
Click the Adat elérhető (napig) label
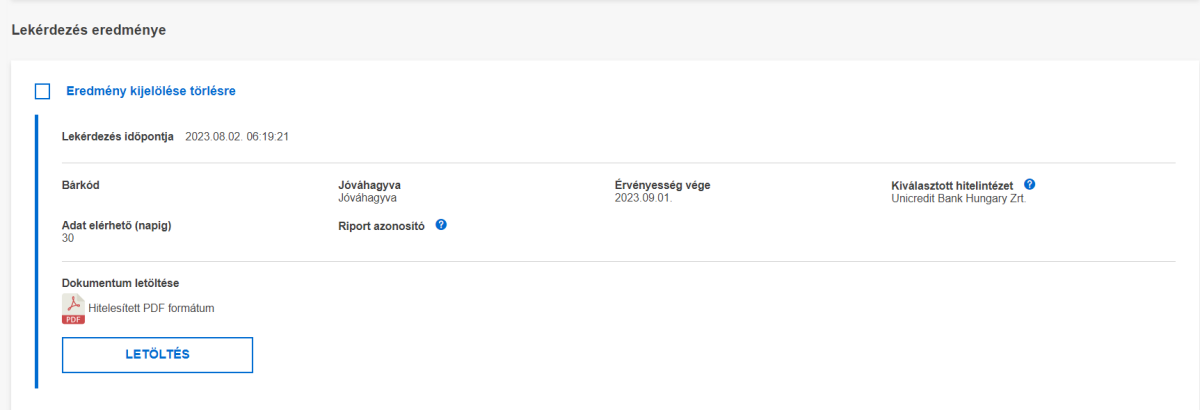click(117, 226)
